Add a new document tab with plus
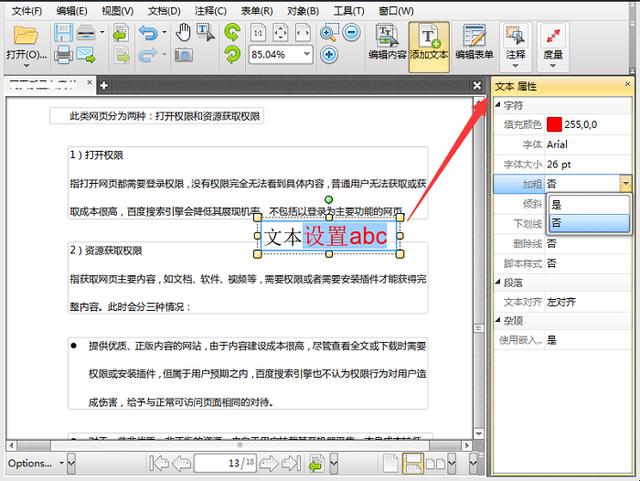Viewport: 640px width, 481px height. (x=104, y=85)
